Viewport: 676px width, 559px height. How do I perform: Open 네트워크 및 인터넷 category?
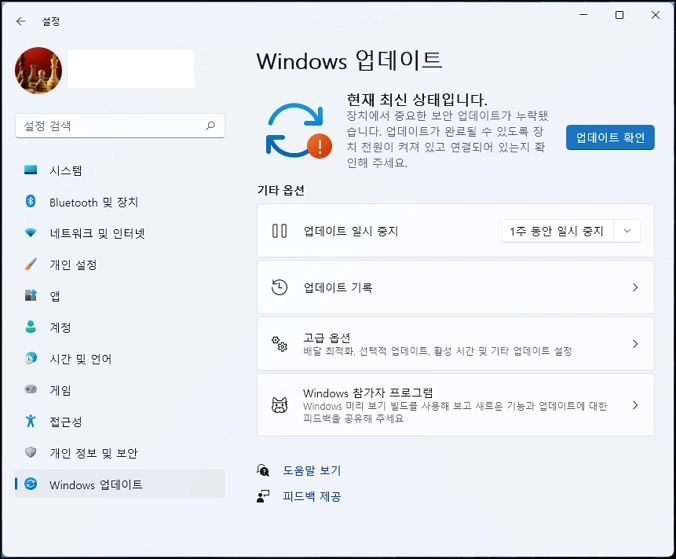[120, 233]
